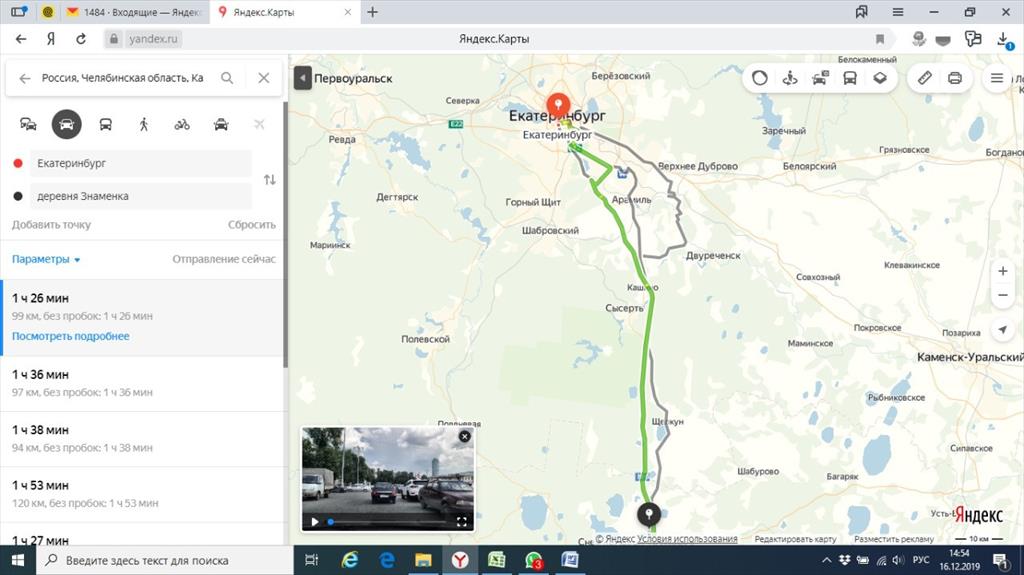Image resolution: width=1024 pixels, height=575 pixels.
Task: Toggle street panoramas layer
Action: pyautogui.click(x=790, y=78)
